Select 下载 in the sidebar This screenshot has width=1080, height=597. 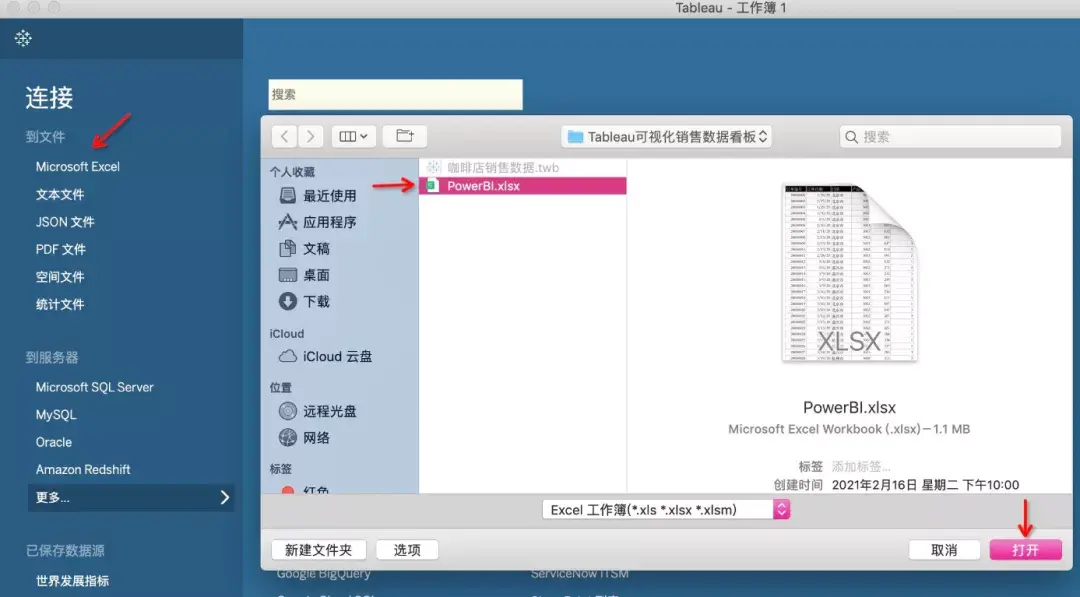coord(304,301)
